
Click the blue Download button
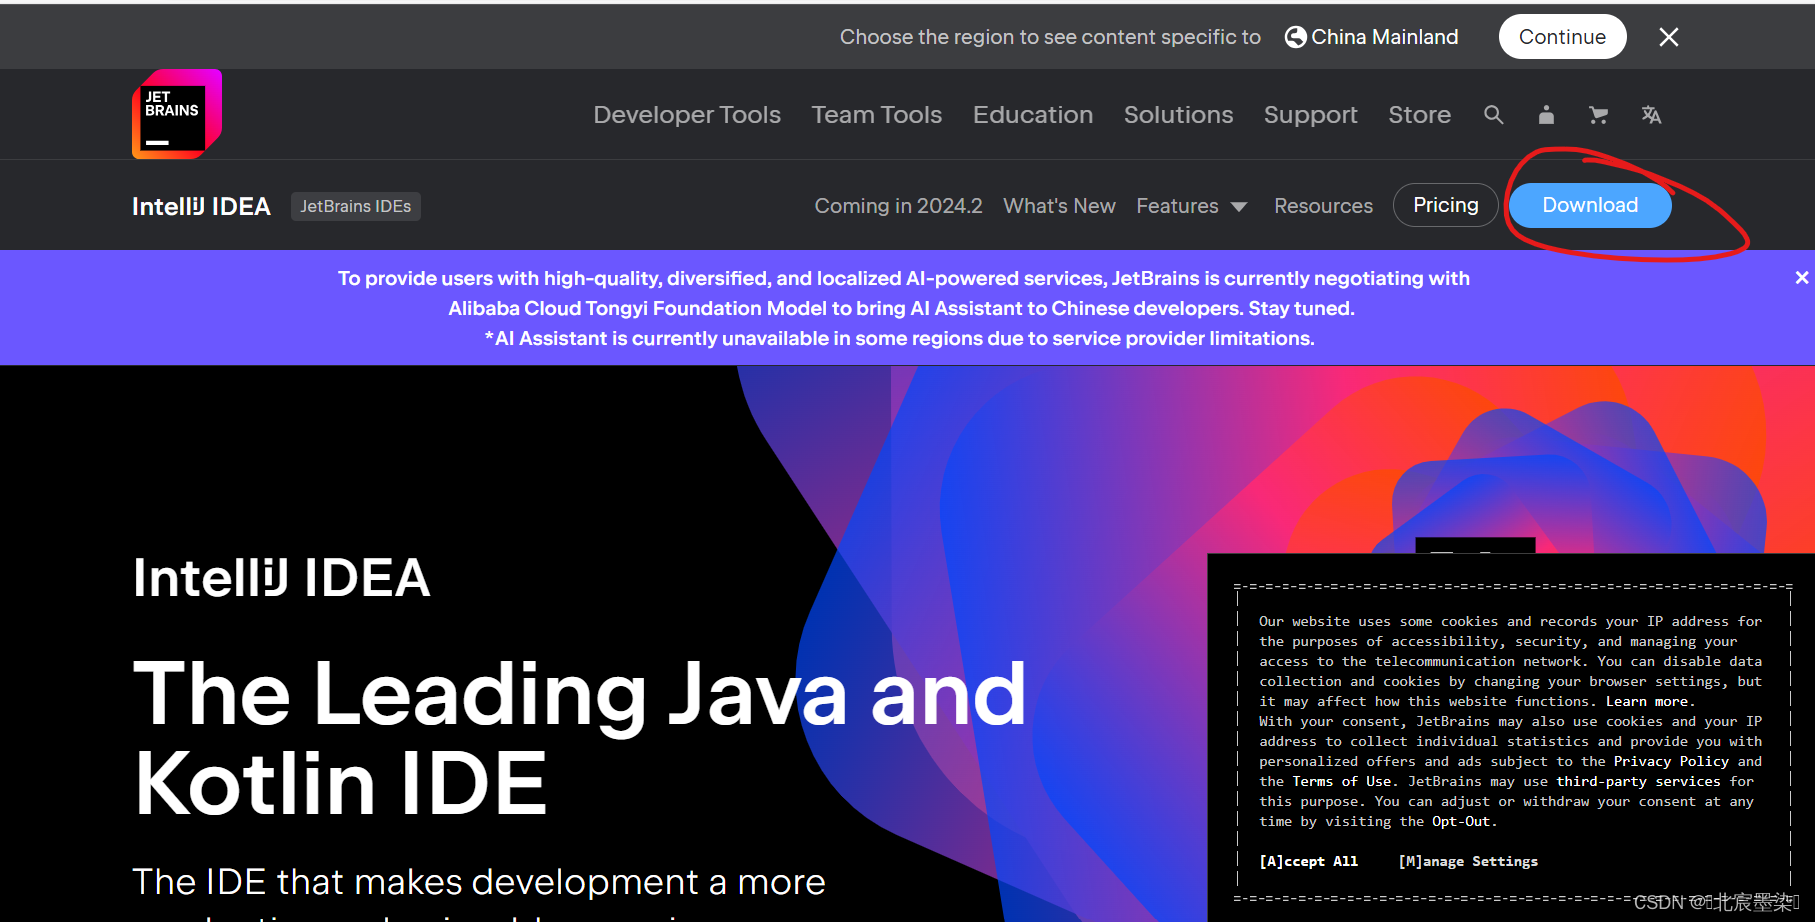click(1590, 205)
